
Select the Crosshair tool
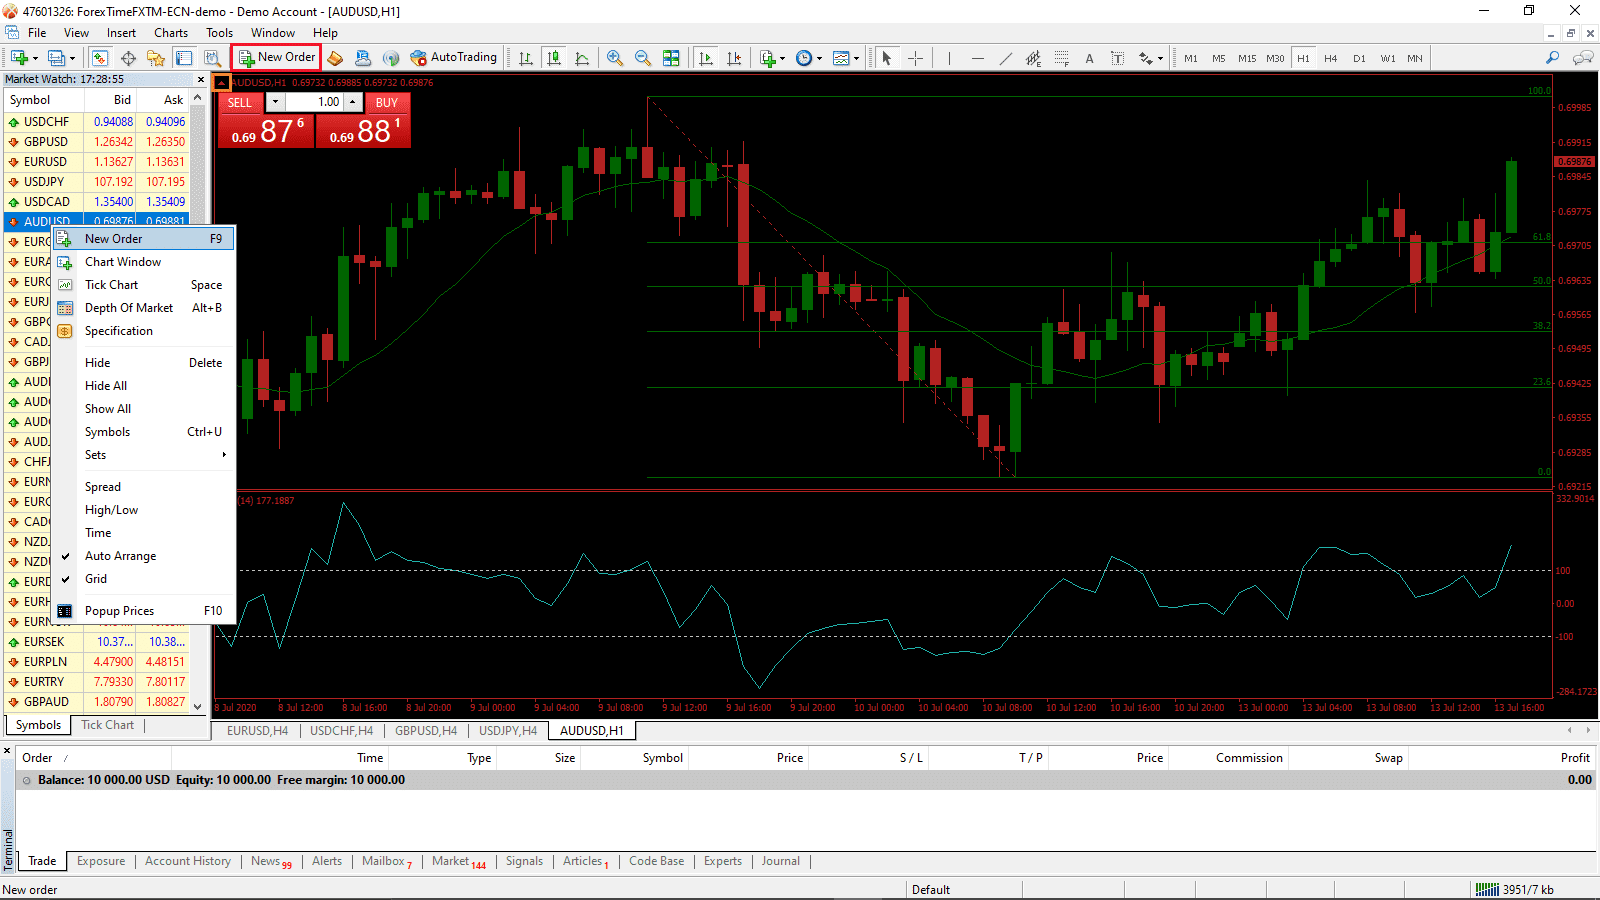pos(915,58)
